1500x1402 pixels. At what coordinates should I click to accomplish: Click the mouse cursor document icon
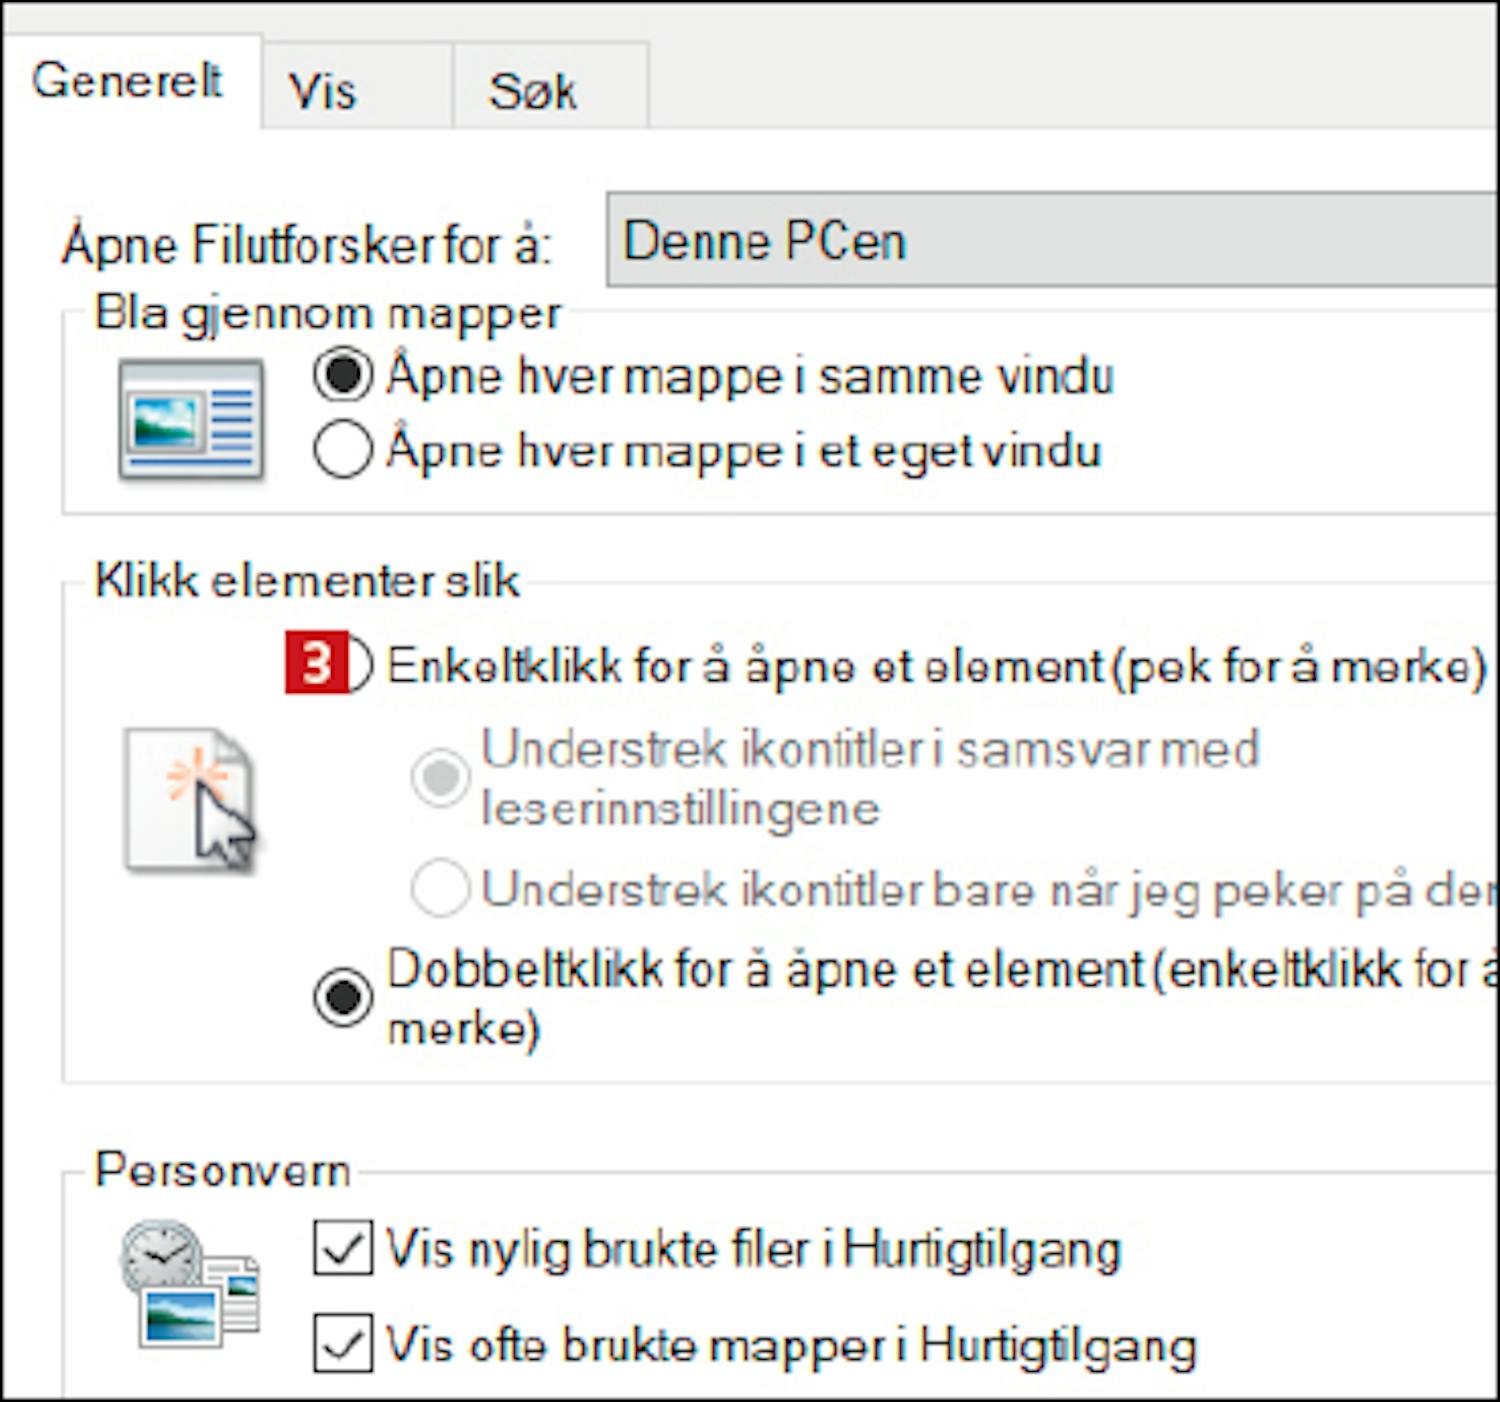(x=190, y=800)
